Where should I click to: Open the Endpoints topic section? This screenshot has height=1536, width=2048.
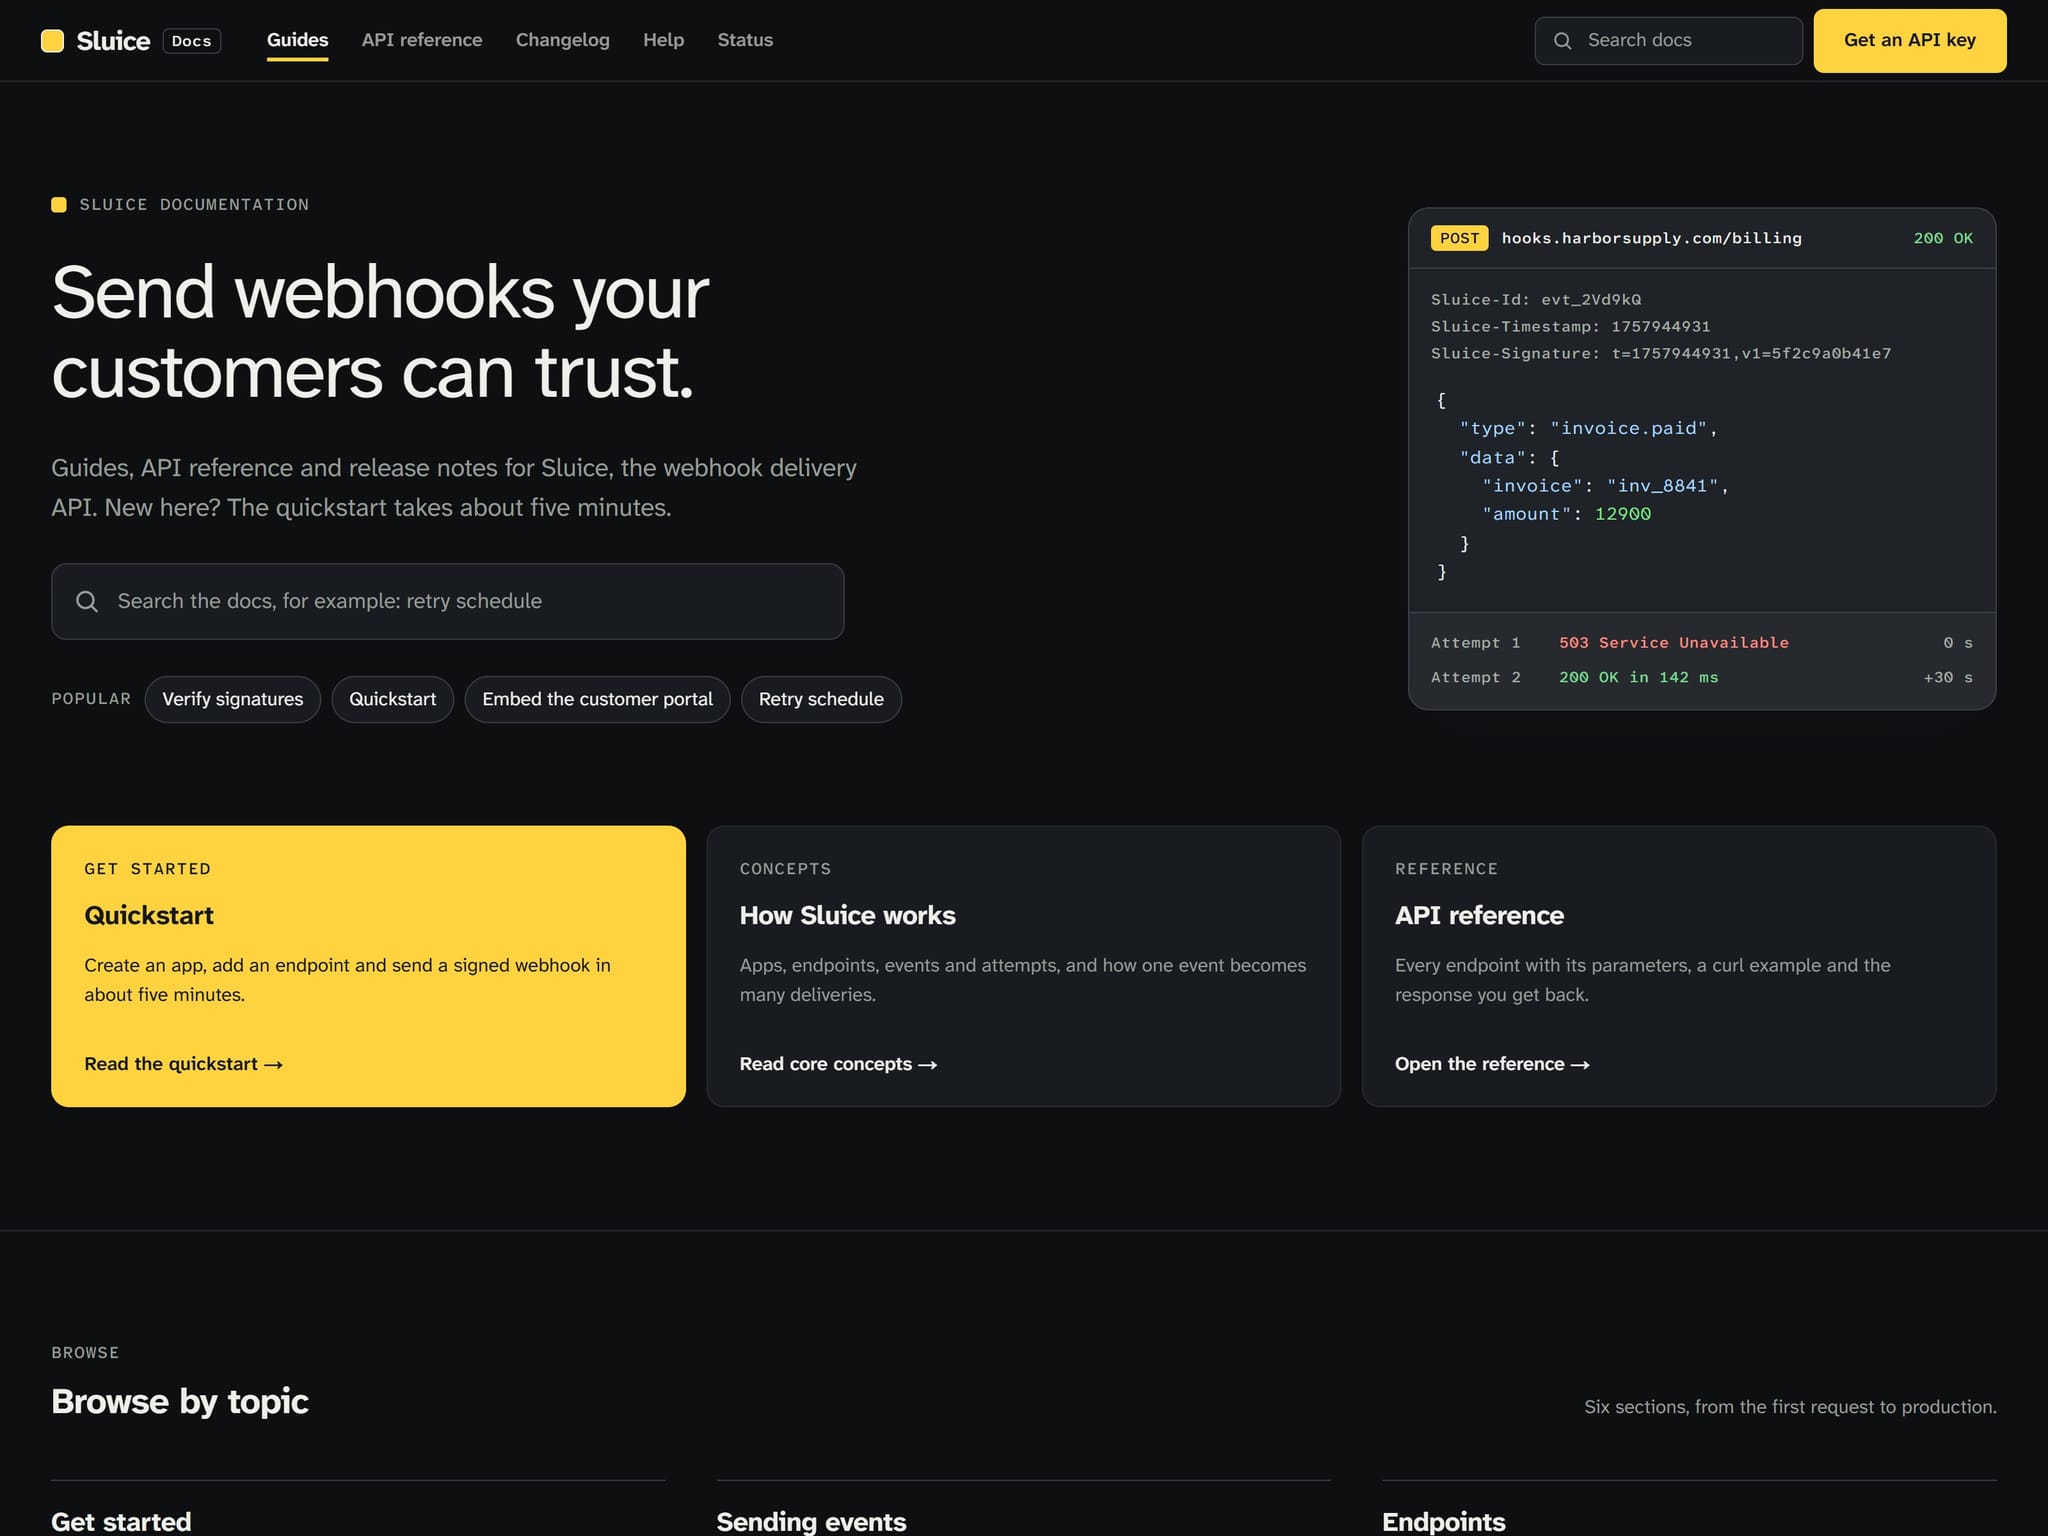point(1443,1521)
